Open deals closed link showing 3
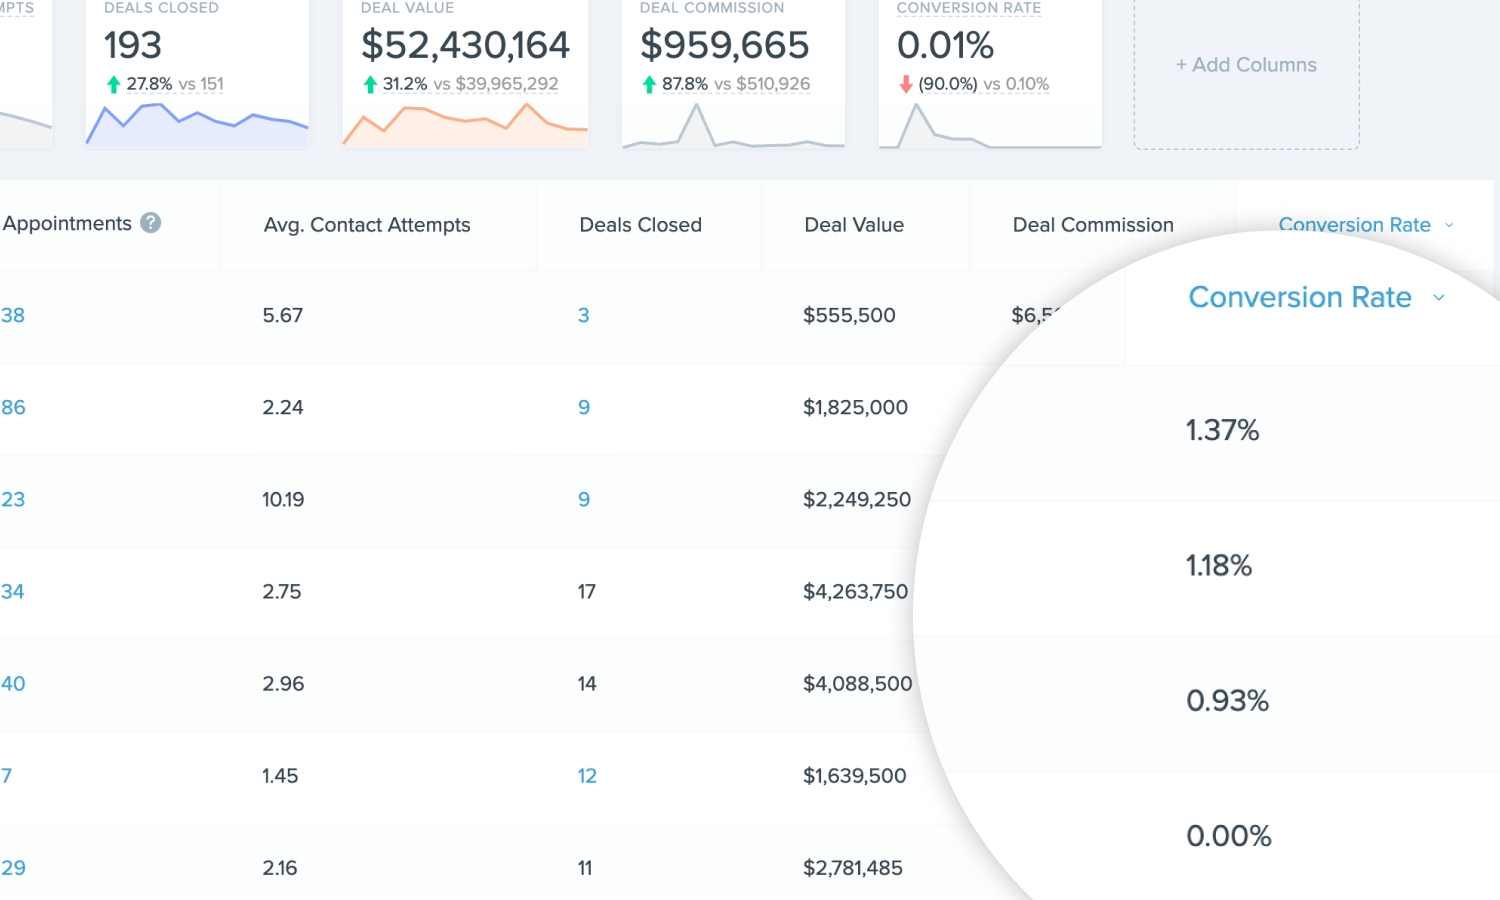Viewport: 1500px width, 900px height. point(584,315)
